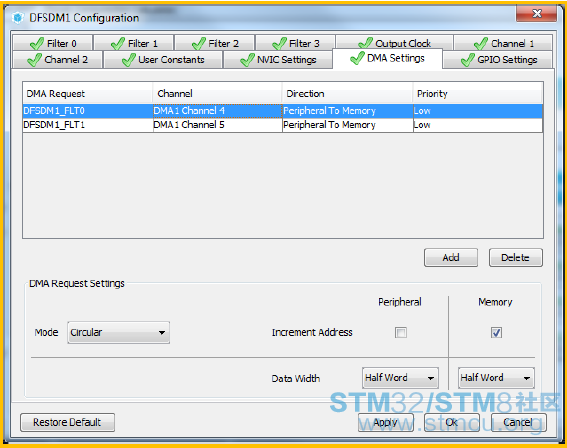Open the GPIO Settings tab
Screen dimensions: 567x448
[x=498, y=59]
